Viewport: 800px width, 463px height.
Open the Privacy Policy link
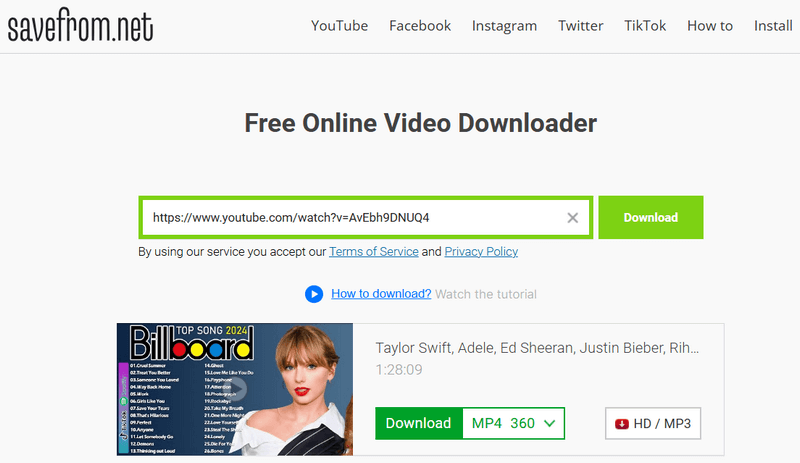481,252
